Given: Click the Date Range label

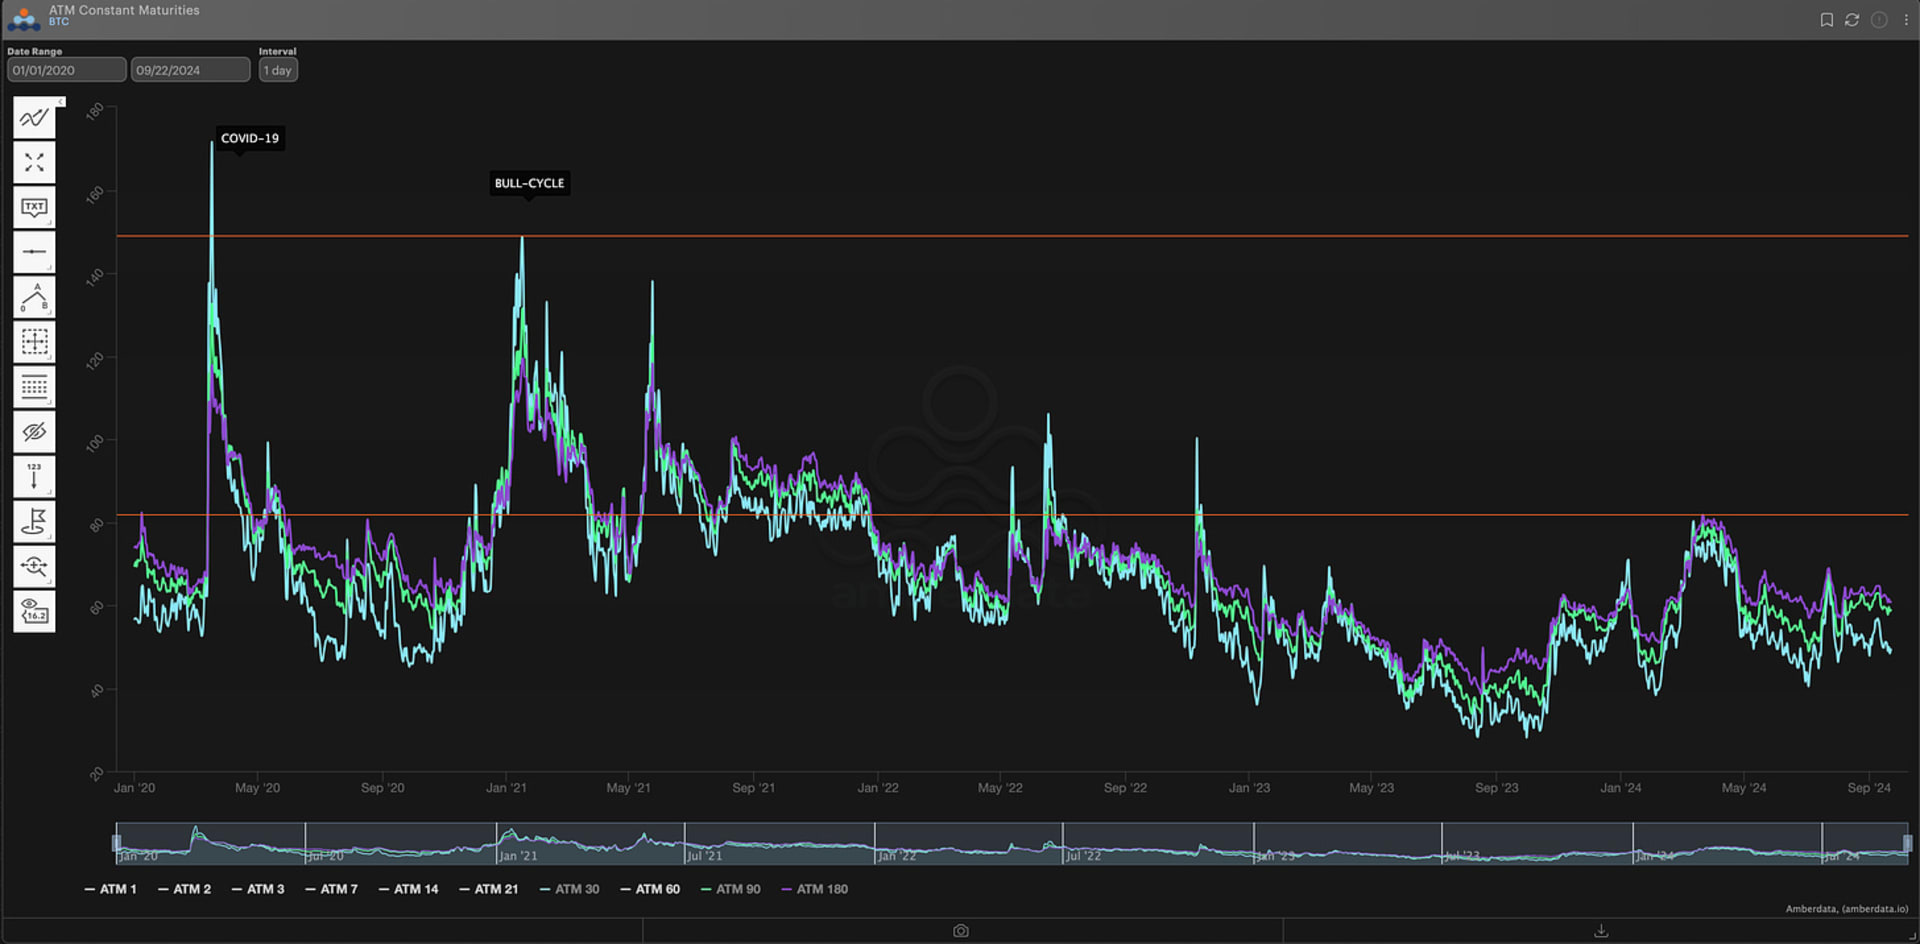Looking at the screenshot, I should pyautogui.click(x=35, y=51).
